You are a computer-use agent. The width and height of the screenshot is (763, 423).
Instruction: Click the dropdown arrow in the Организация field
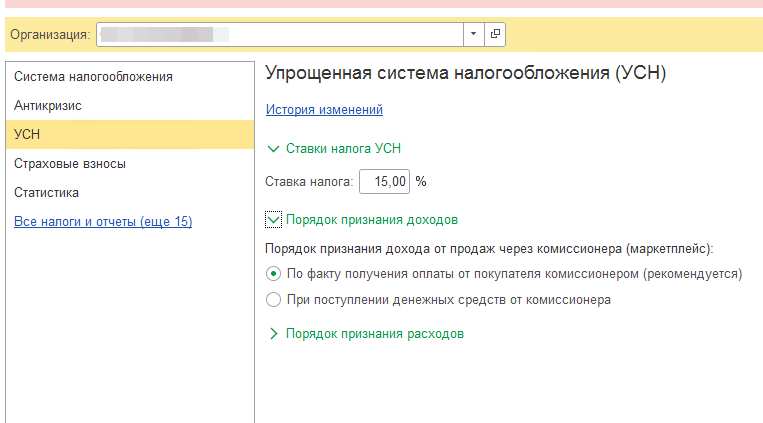[x=473, y=34]
